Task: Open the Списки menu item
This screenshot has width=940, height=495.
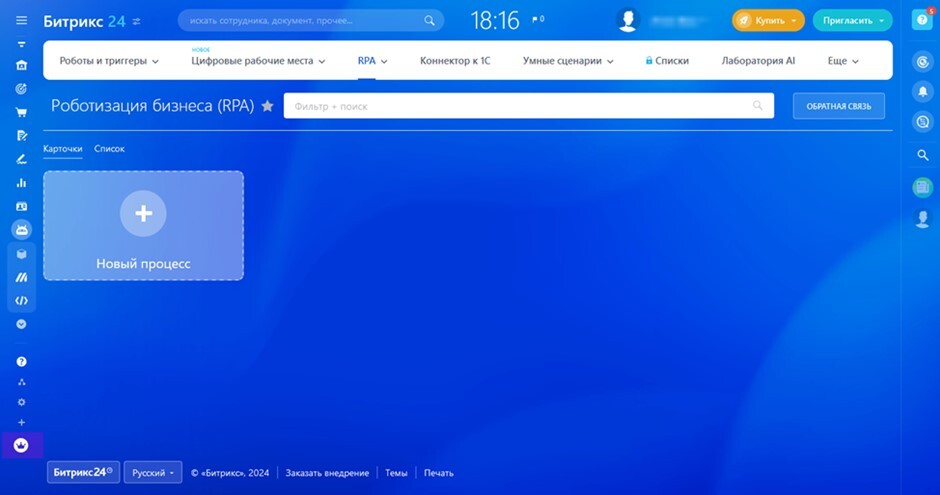Action: click(x=671, y=61)
